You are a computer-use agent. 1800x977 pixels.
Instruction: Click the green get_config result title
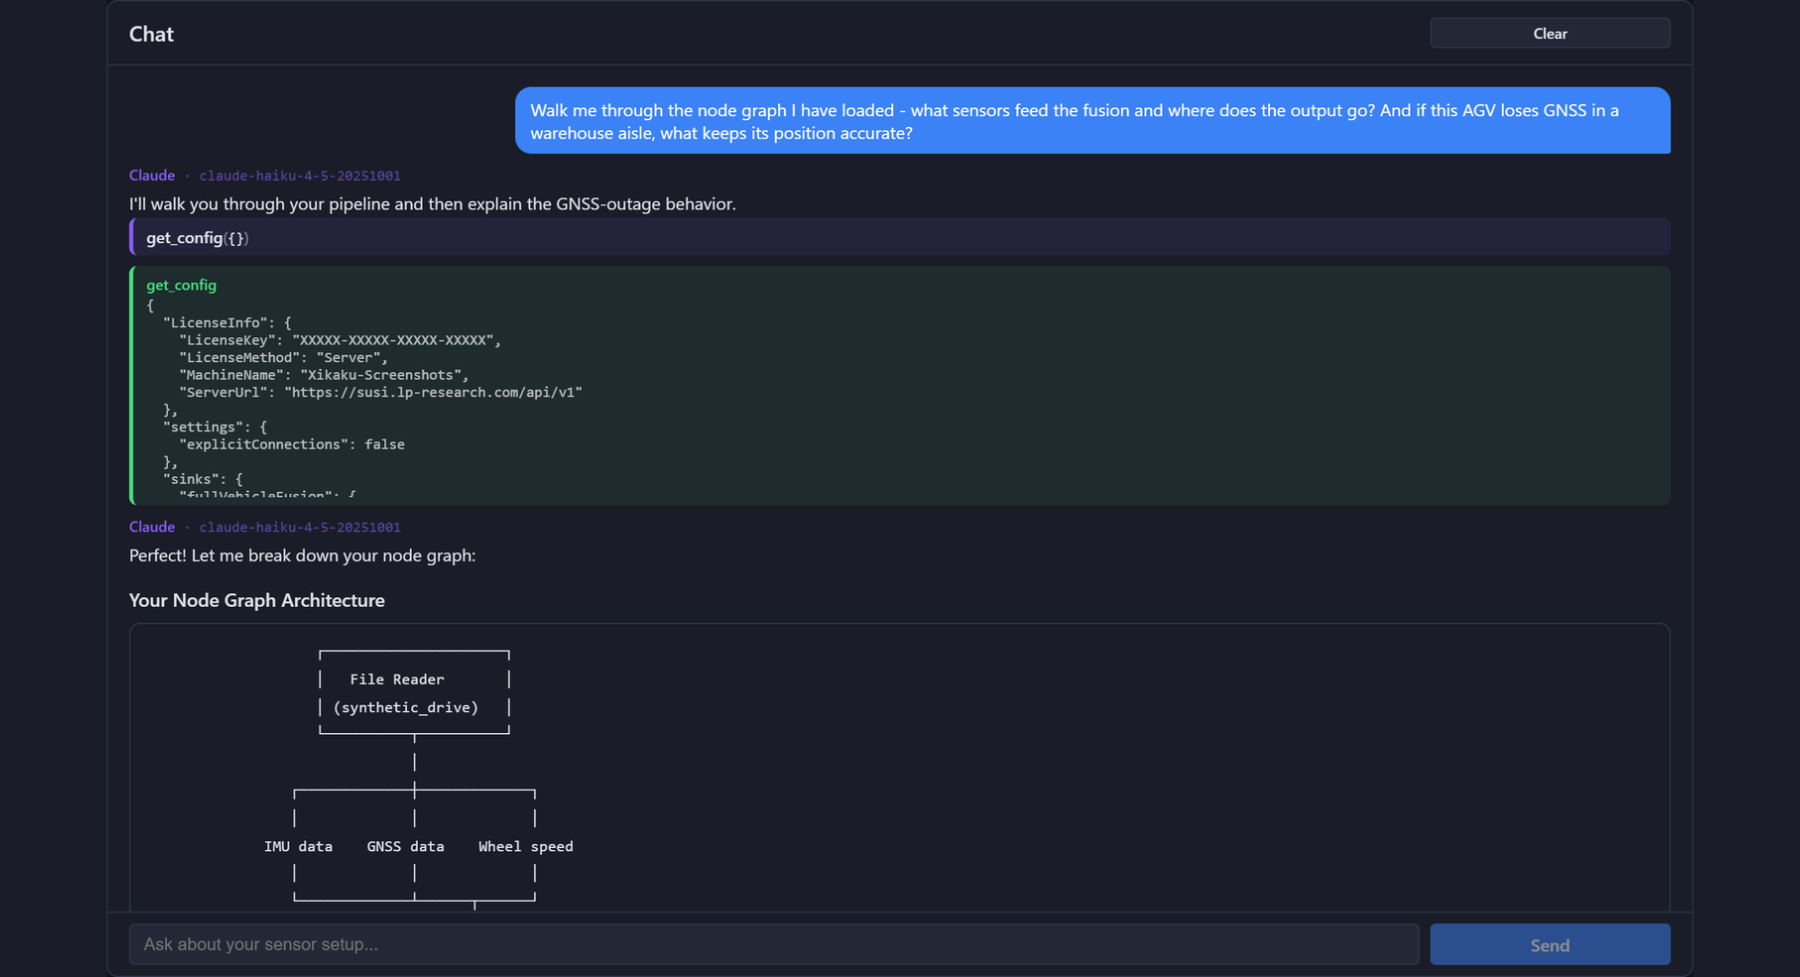pos(181,285)
